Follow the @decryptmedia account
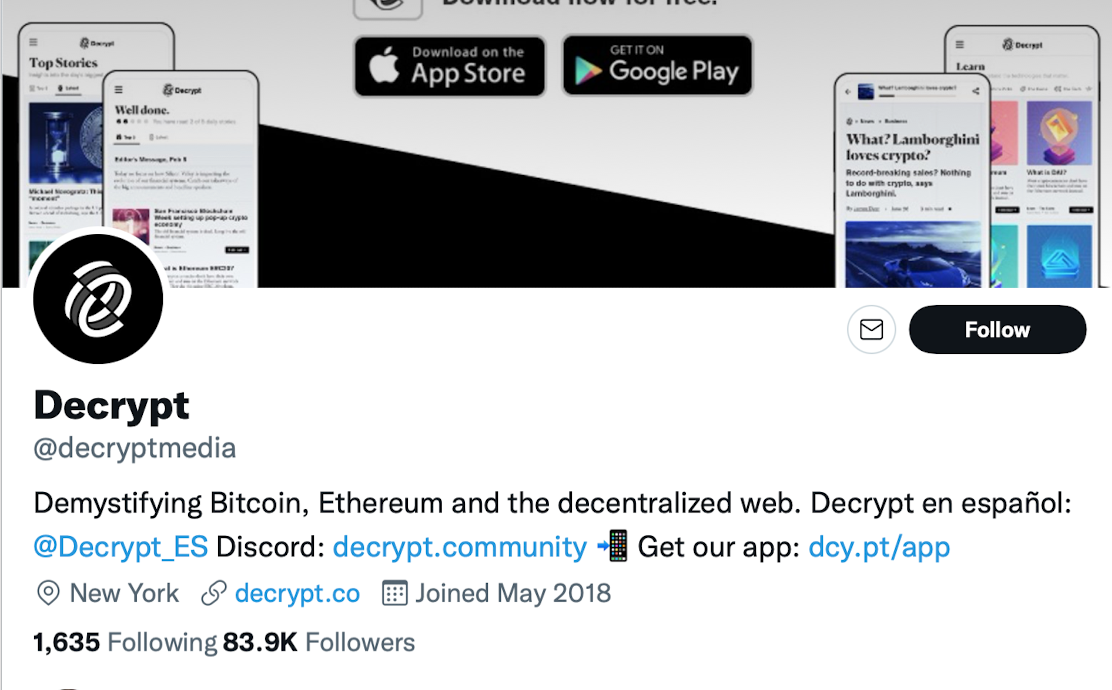Viewport: 1112px width, 690px height. coord(997,329)
